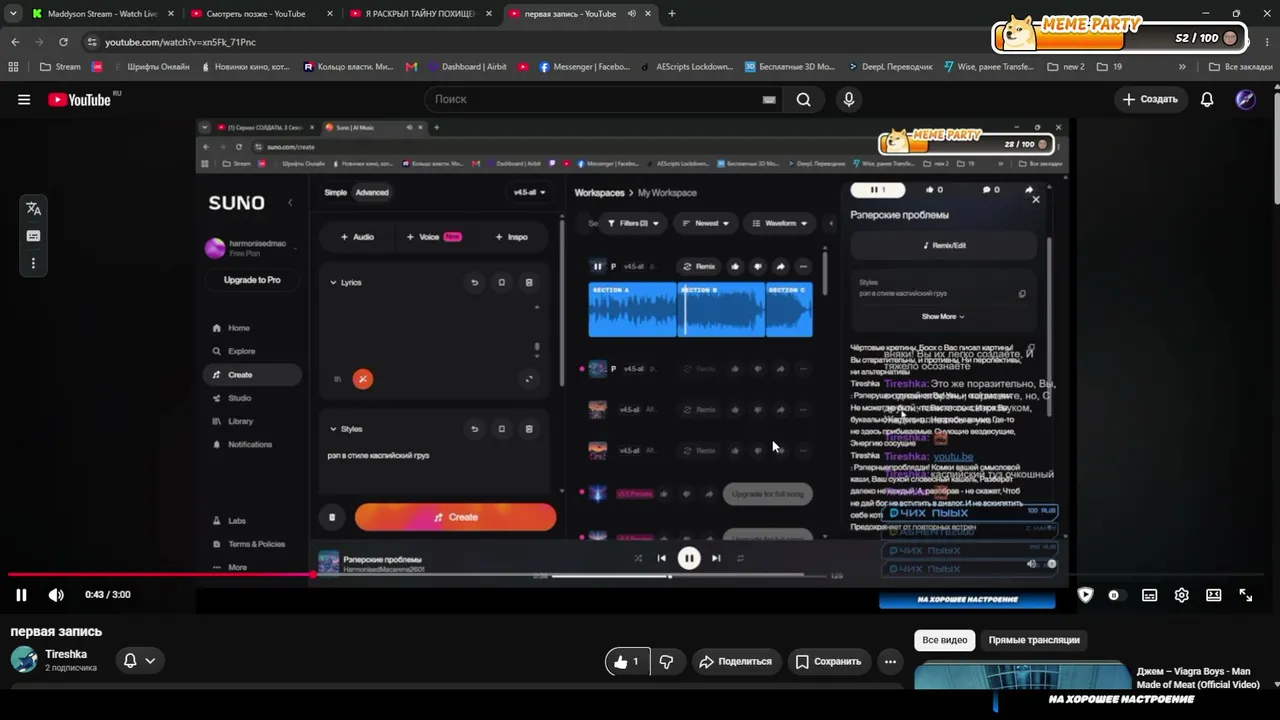Open the Tireshka channel name link

pyautogui.click(x=66, y=654)
